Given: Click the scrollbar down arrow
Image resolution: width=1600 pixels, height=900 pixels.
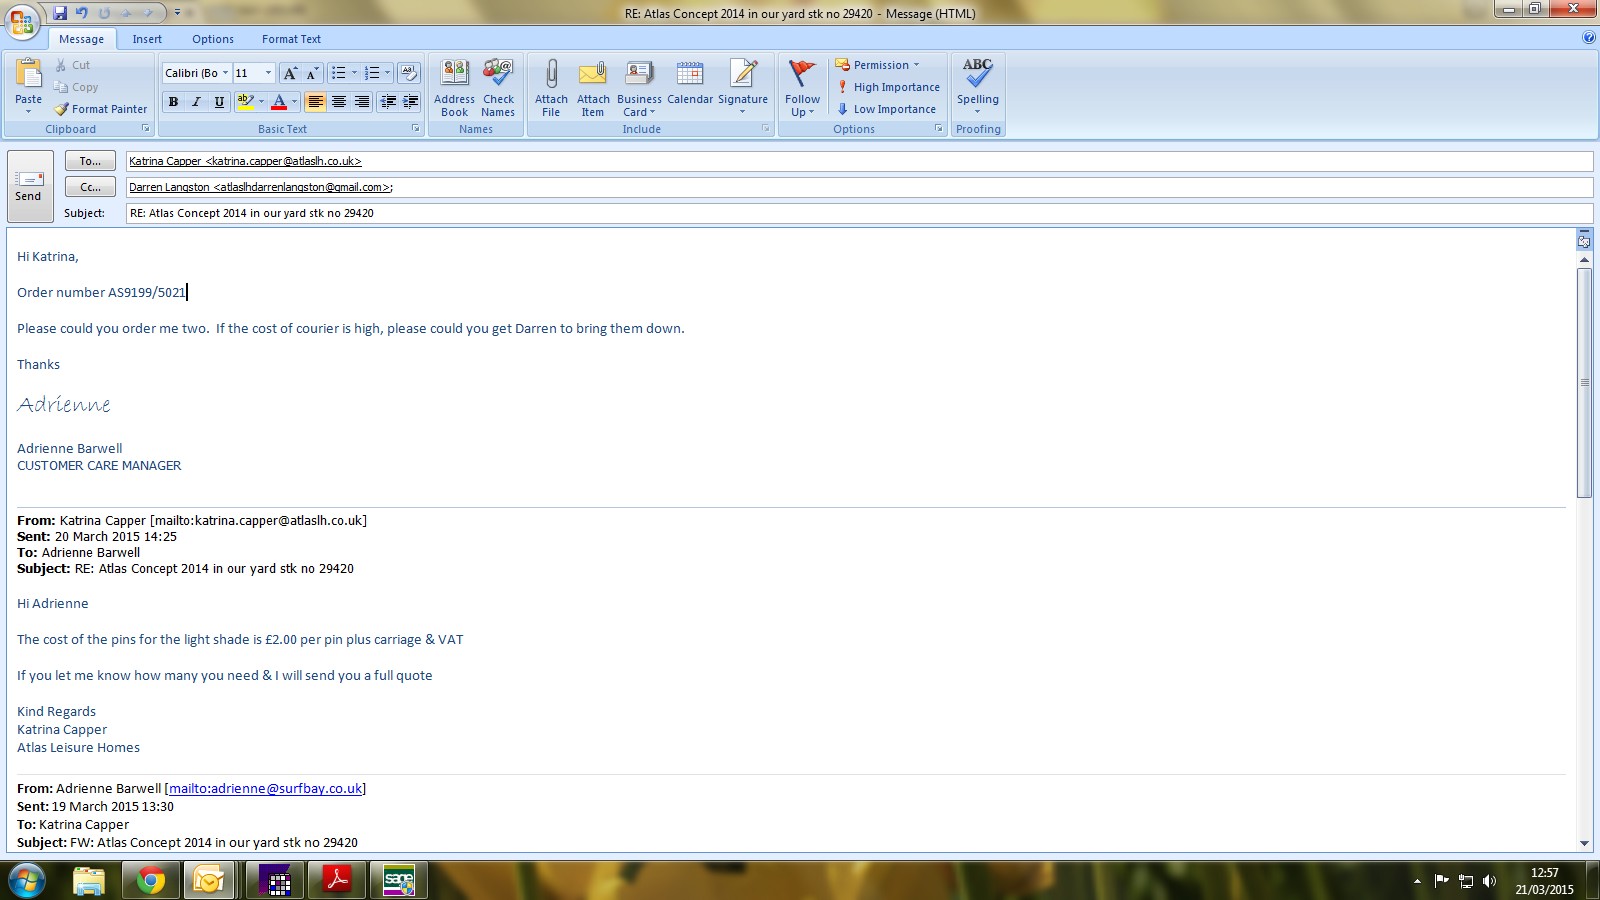Looking at the screenshot, I should [x=1584, y=843].
